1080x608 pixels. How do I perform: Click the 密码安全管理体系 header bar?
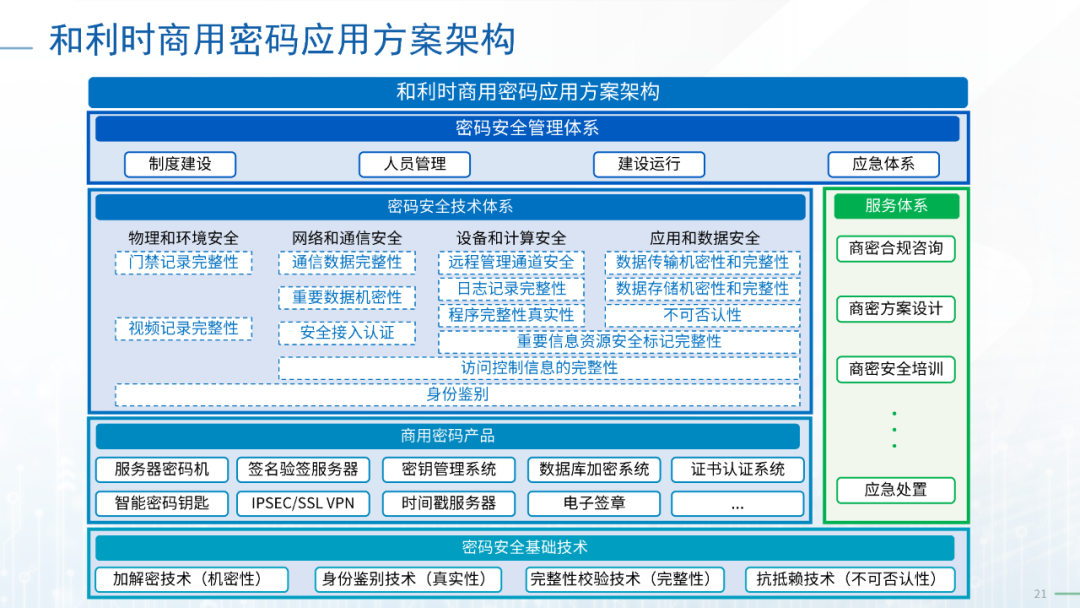point(527,128)
